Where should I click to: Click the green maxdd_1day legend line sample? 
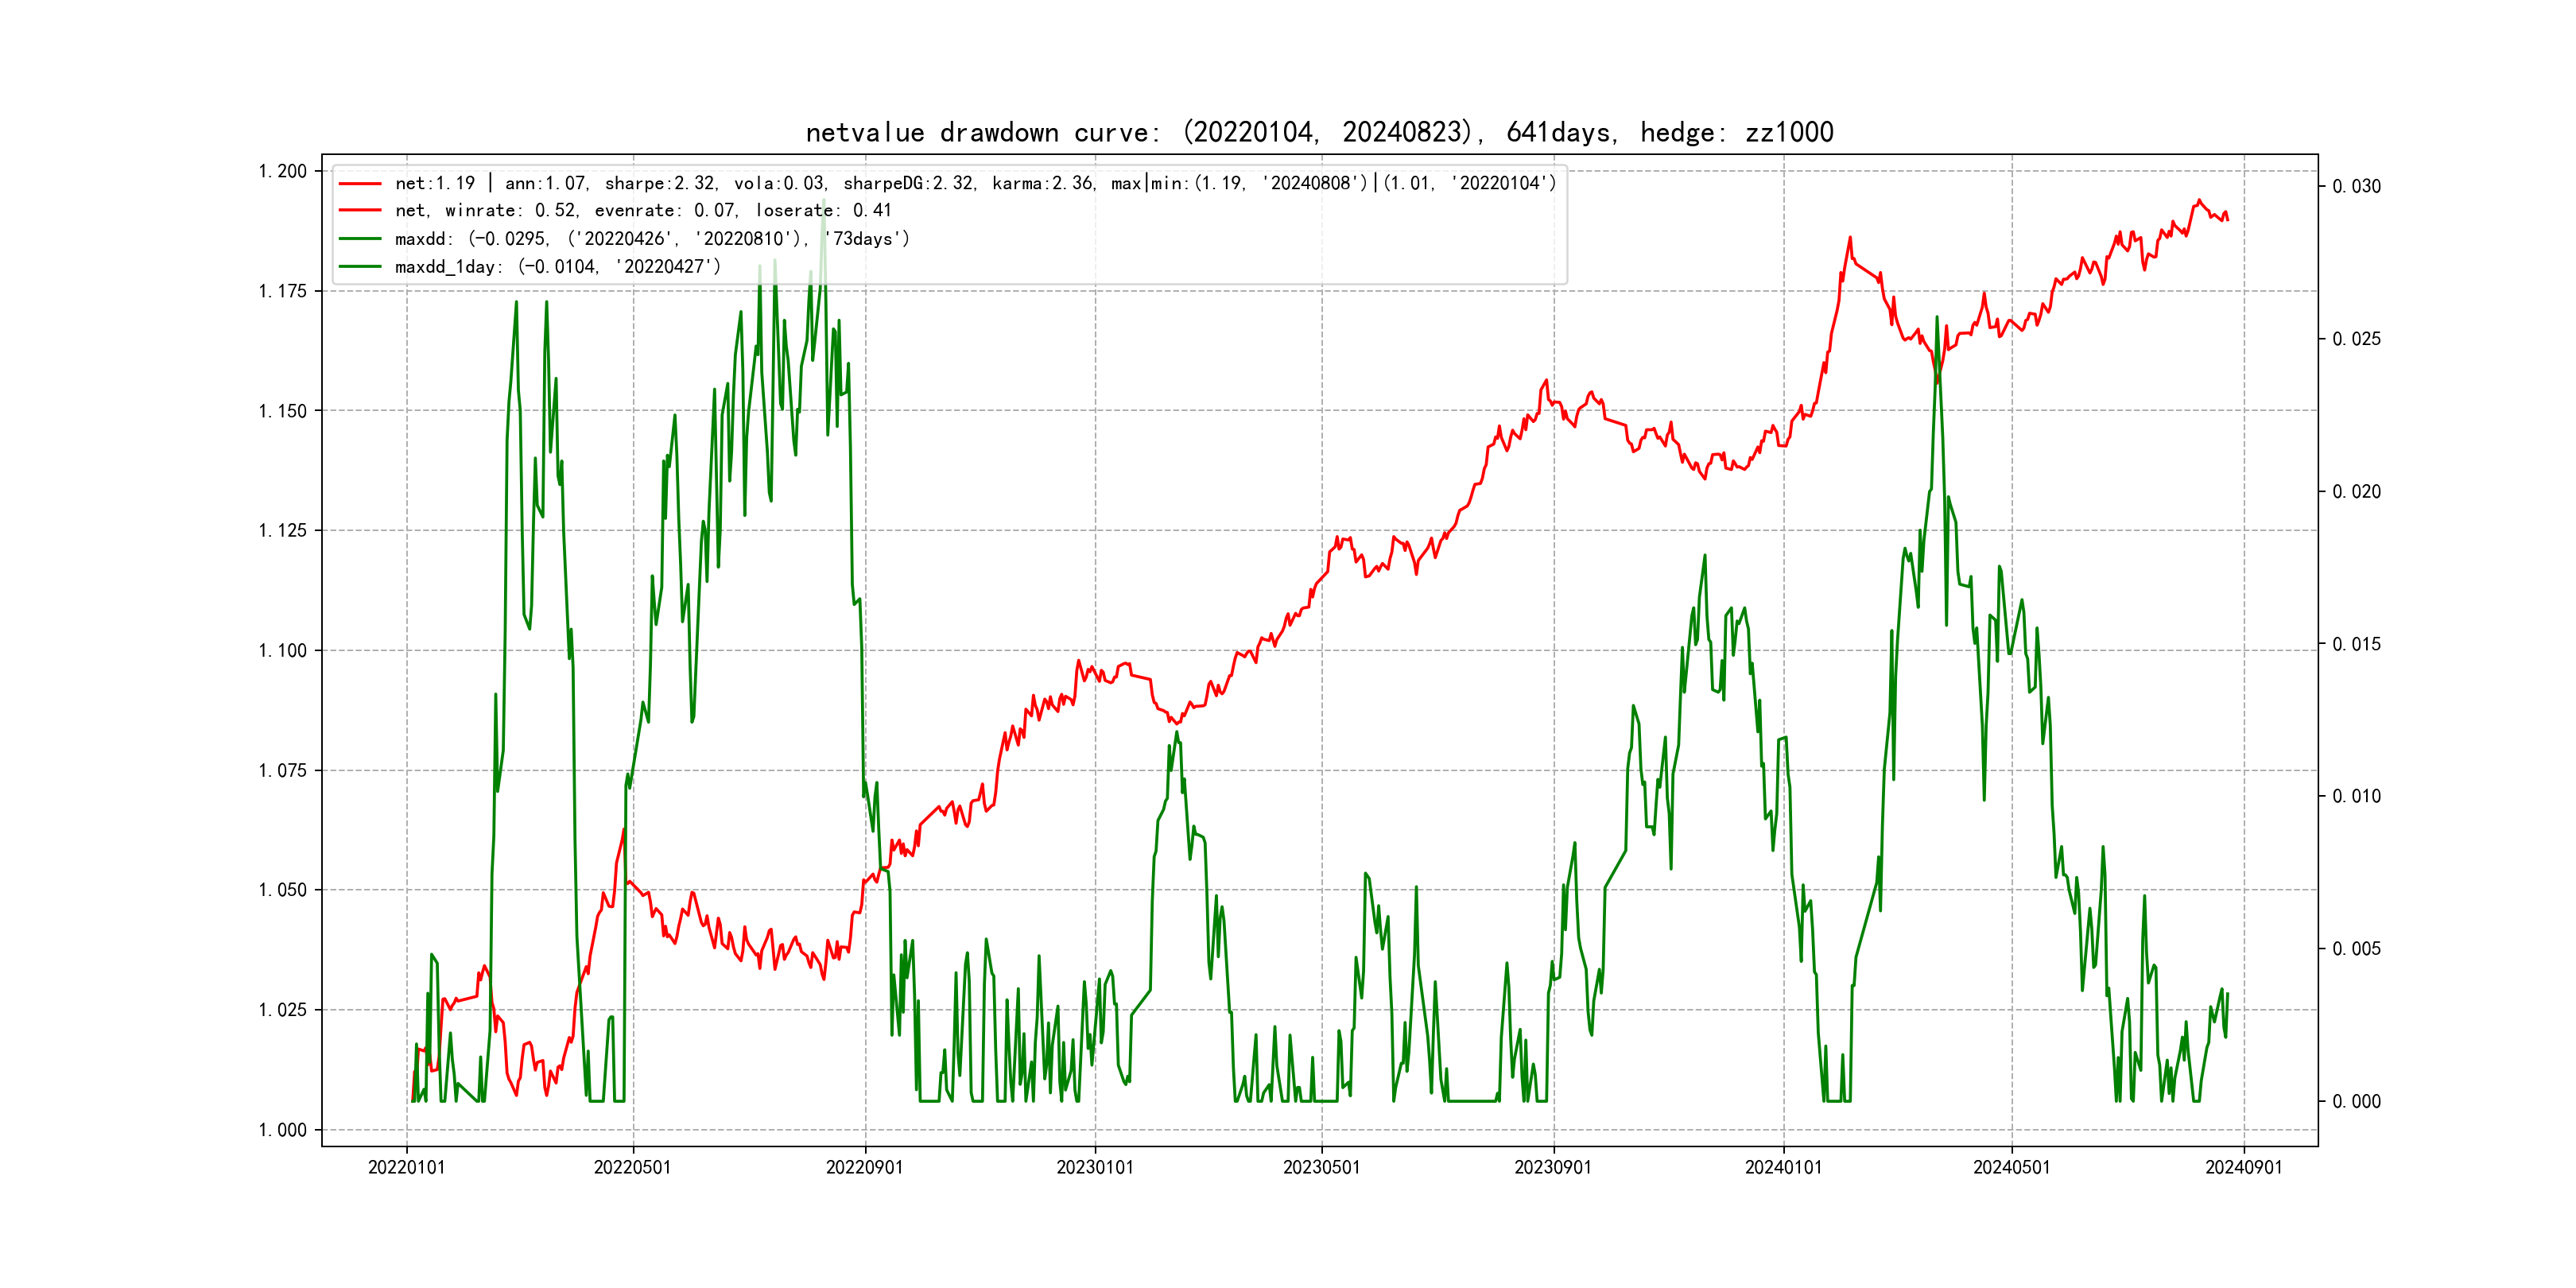pos(360,267)
